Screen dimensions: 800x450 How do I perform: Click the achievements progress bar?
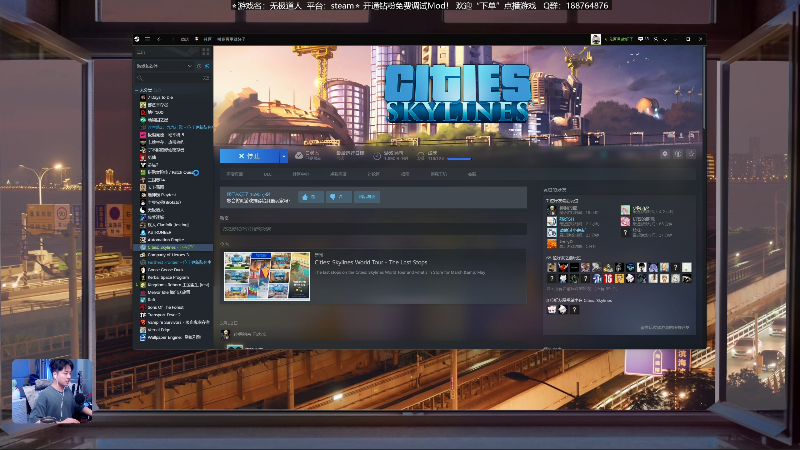click(459, 159)
